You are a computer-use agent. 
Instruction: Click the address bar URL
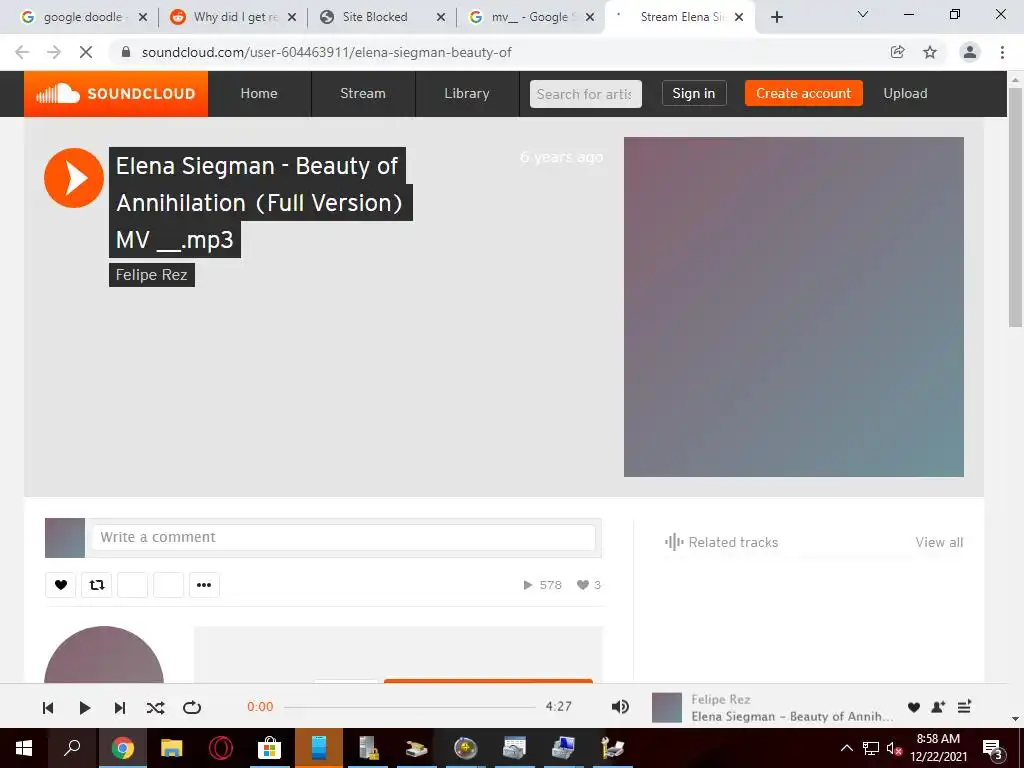(327, 52)
